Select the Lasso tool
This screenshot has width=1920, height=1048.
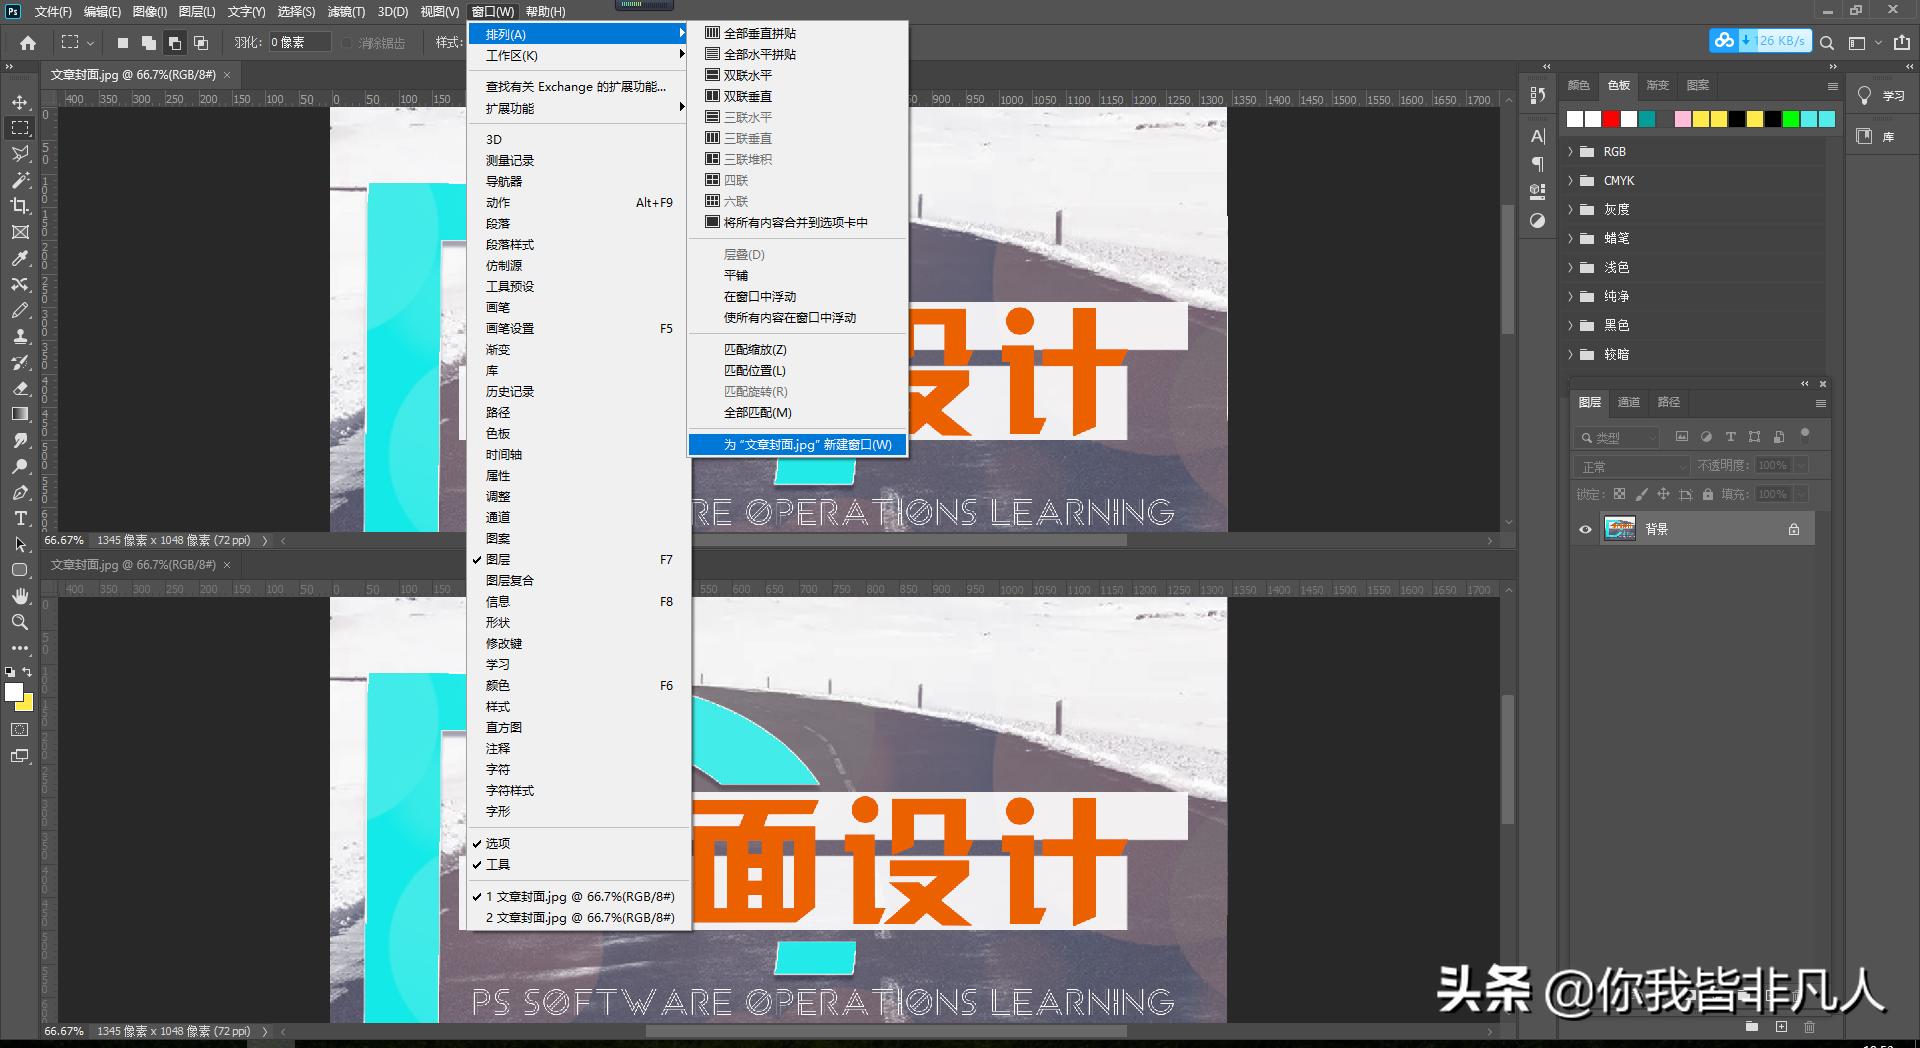click(x=20, y=154)
